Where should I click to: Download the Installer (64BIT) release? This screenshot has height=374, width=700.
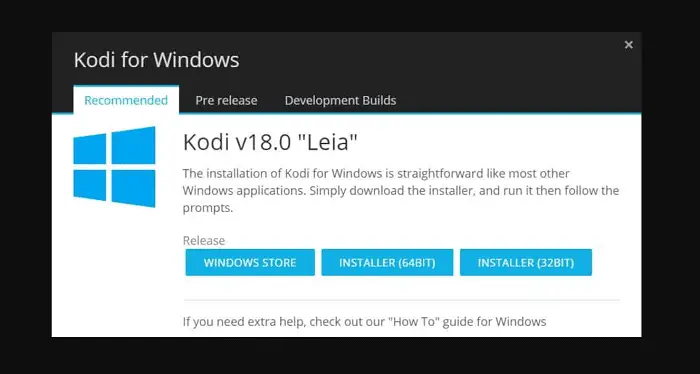click(x=387, y=262)
